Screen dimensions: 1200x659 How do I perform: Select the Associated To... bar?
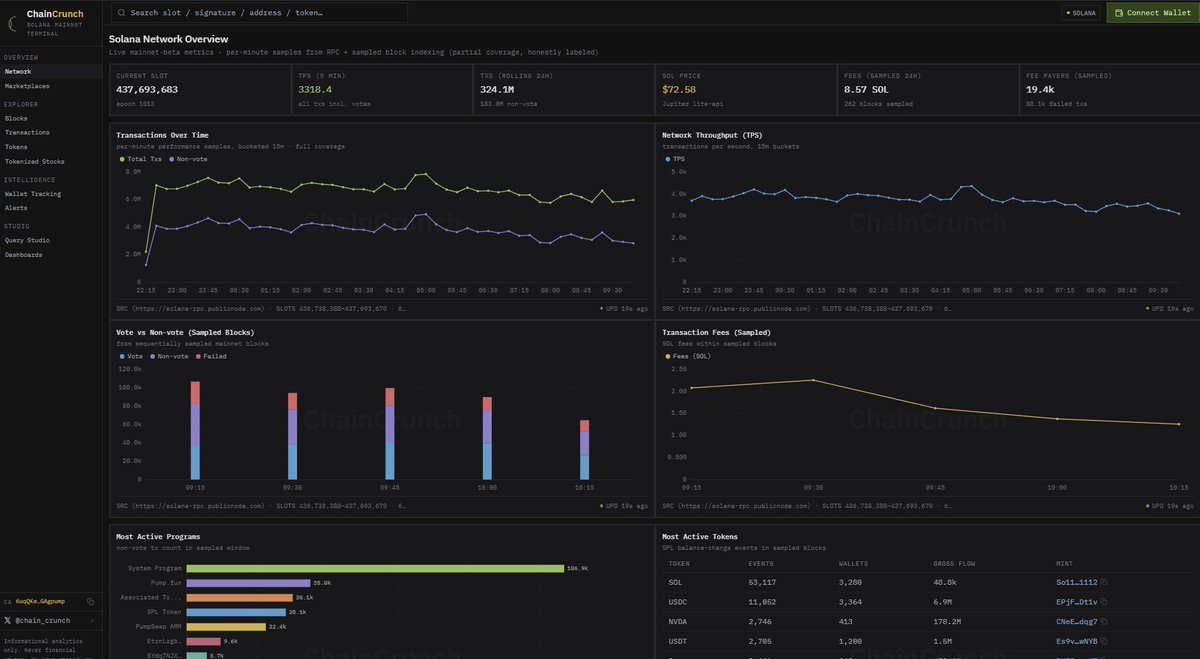[x=240, y=597]
